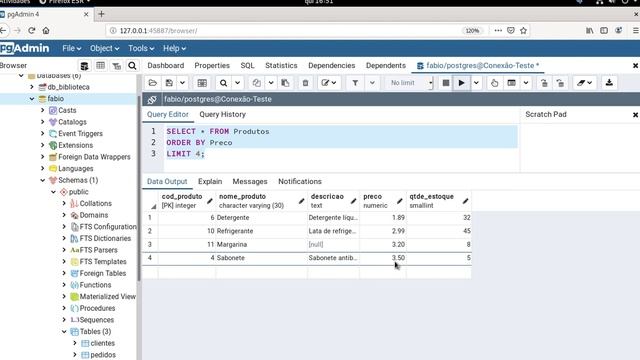Open the Tools menu
This screenshot has height=360, width=640.
(141, 48)
